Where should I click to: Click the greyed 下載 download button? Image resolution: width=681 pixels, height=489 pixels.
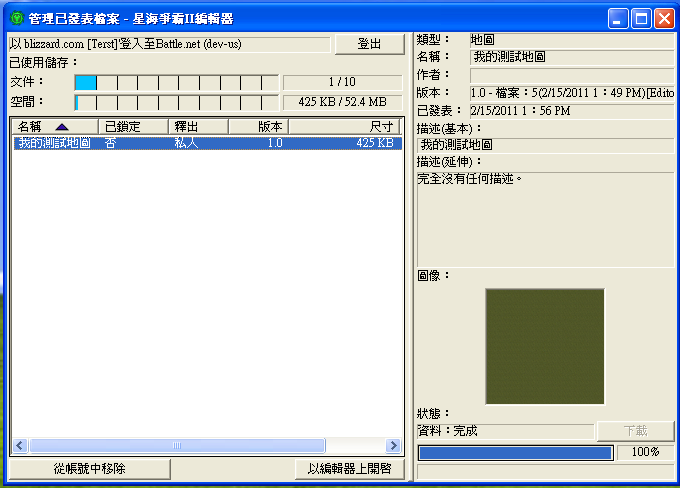pos(636,431)
